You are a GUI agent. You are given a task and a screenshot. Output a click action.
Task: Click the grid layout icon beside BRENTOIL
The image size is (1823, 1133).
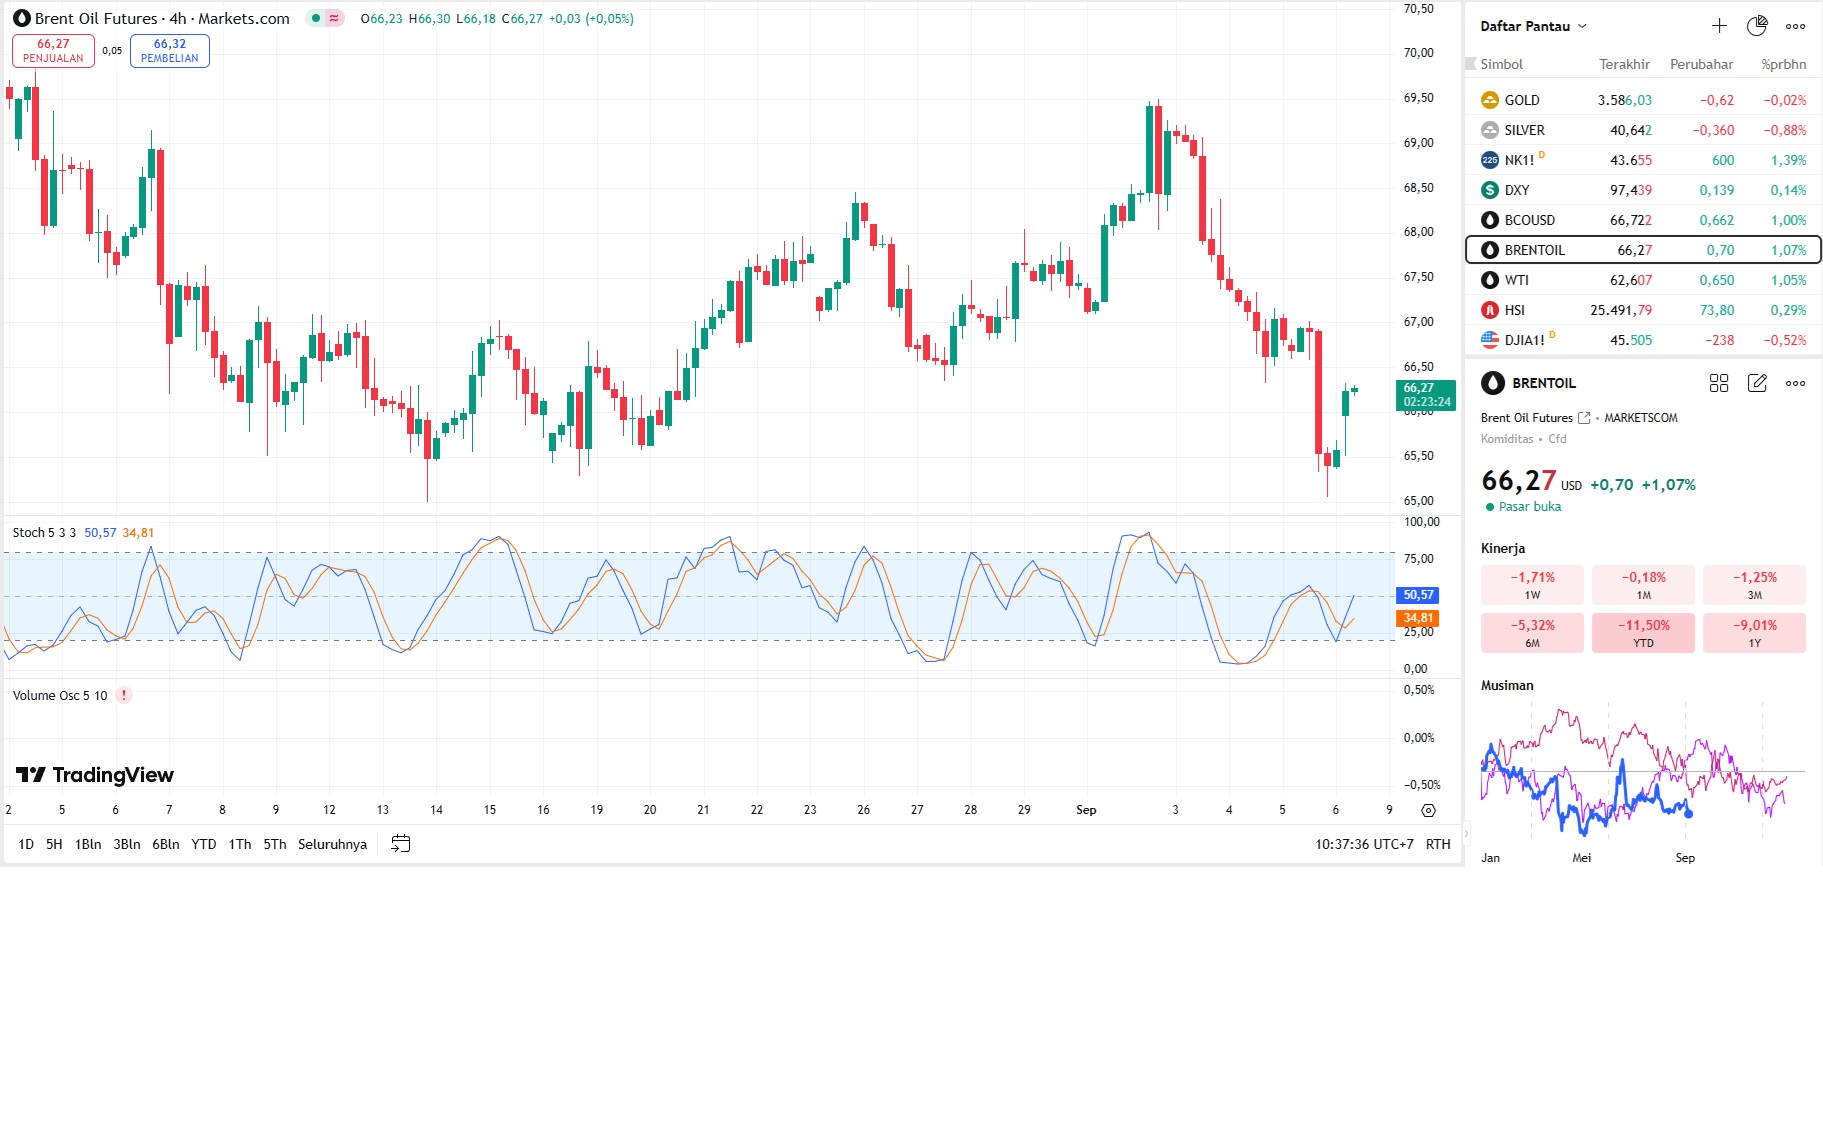tap(1719, 383)
